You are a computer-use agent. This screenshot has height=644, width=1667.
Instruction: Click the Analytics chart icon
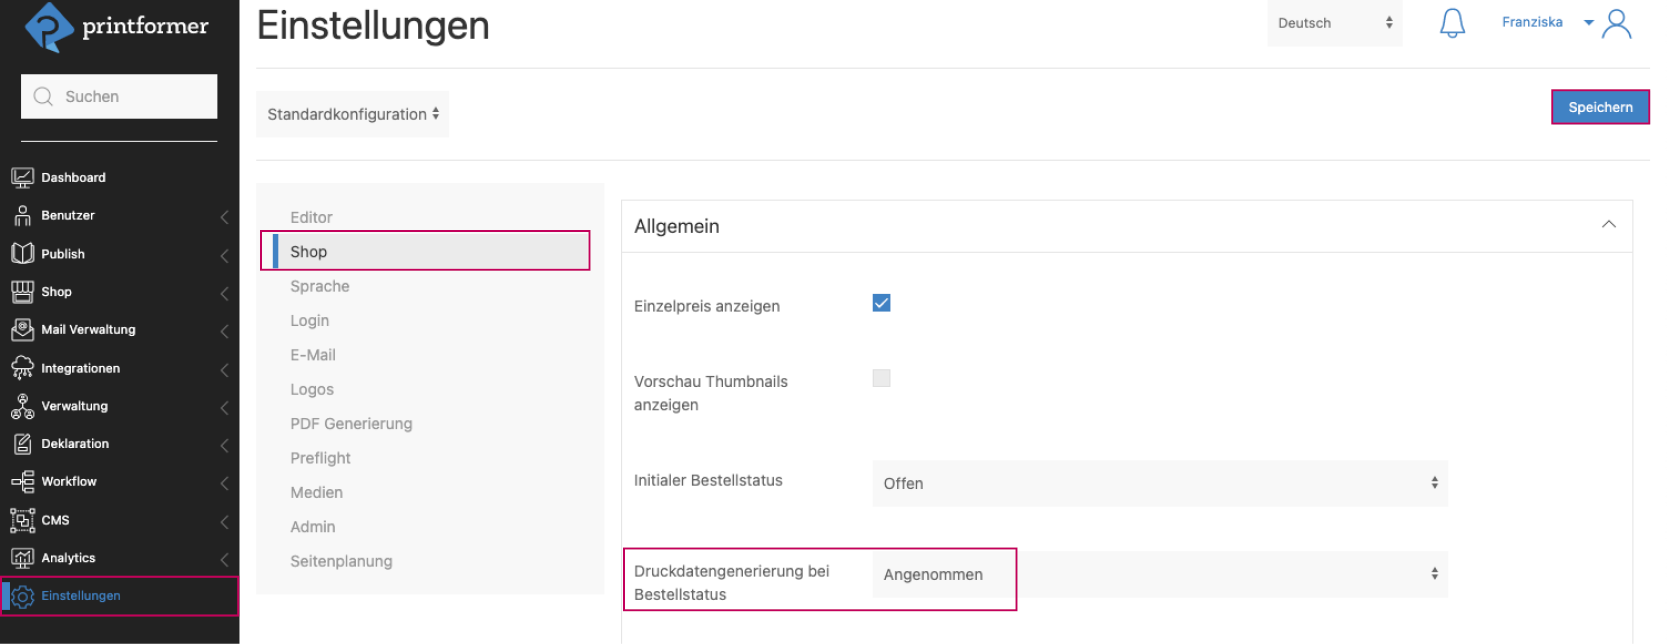click(x=22, y=558)
